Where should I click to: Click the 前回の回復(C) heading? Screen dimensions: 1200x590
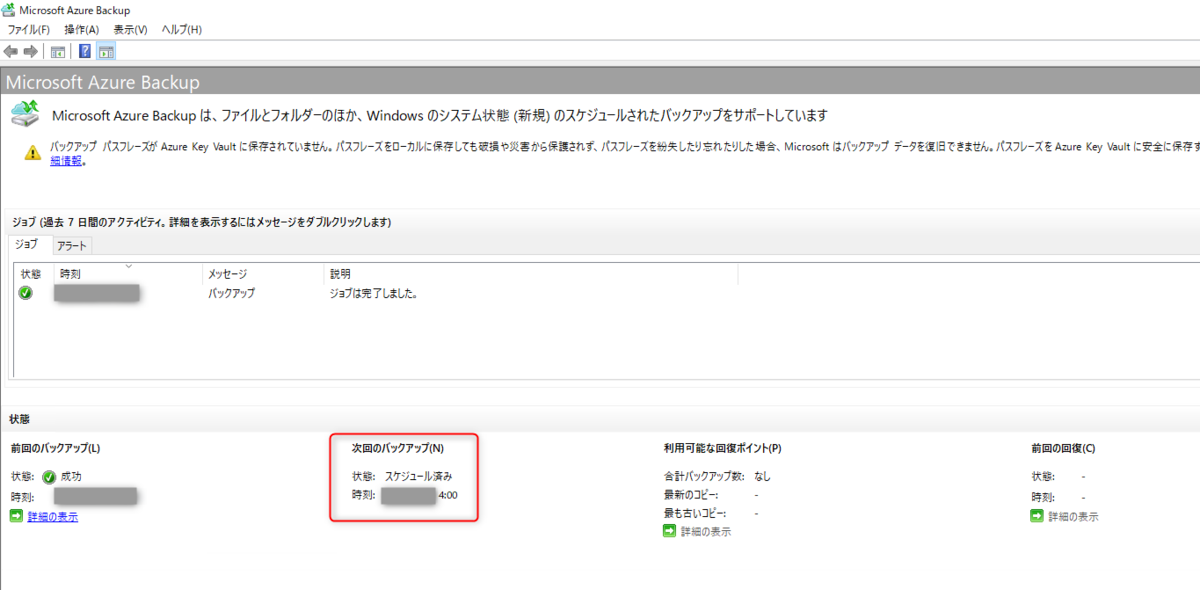(1063, 449)
